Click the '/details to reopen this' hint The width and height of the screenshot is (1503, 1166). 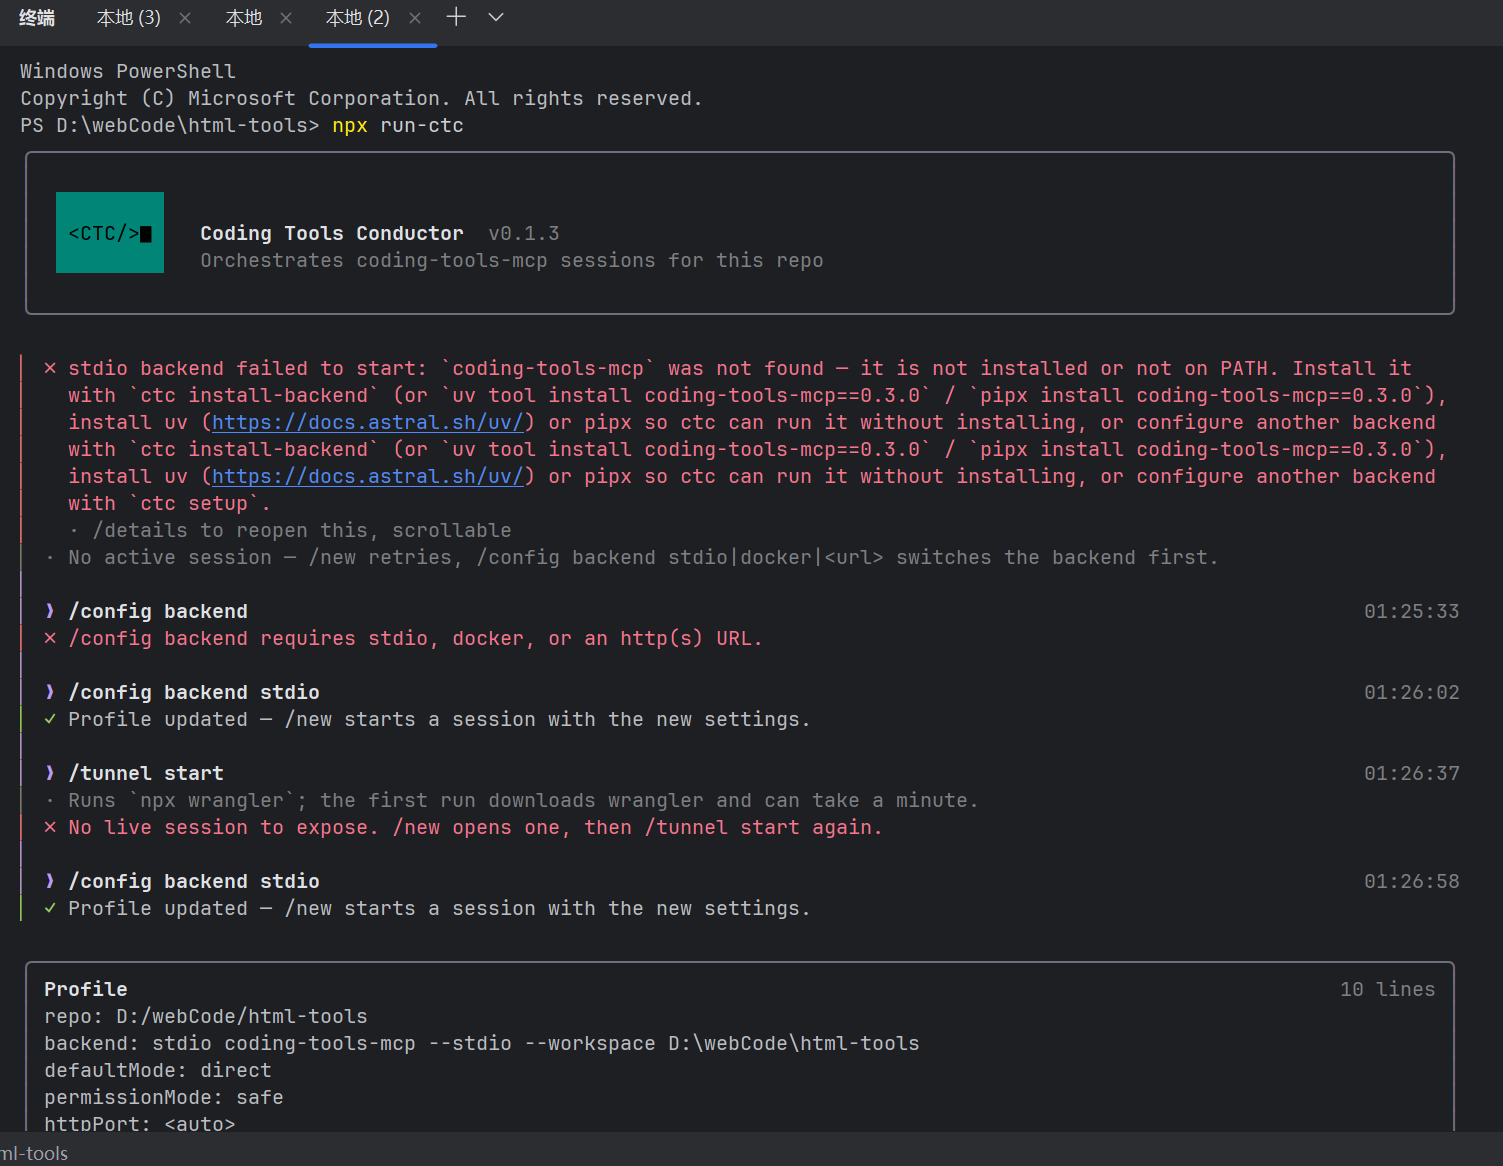tap(302, 530)
